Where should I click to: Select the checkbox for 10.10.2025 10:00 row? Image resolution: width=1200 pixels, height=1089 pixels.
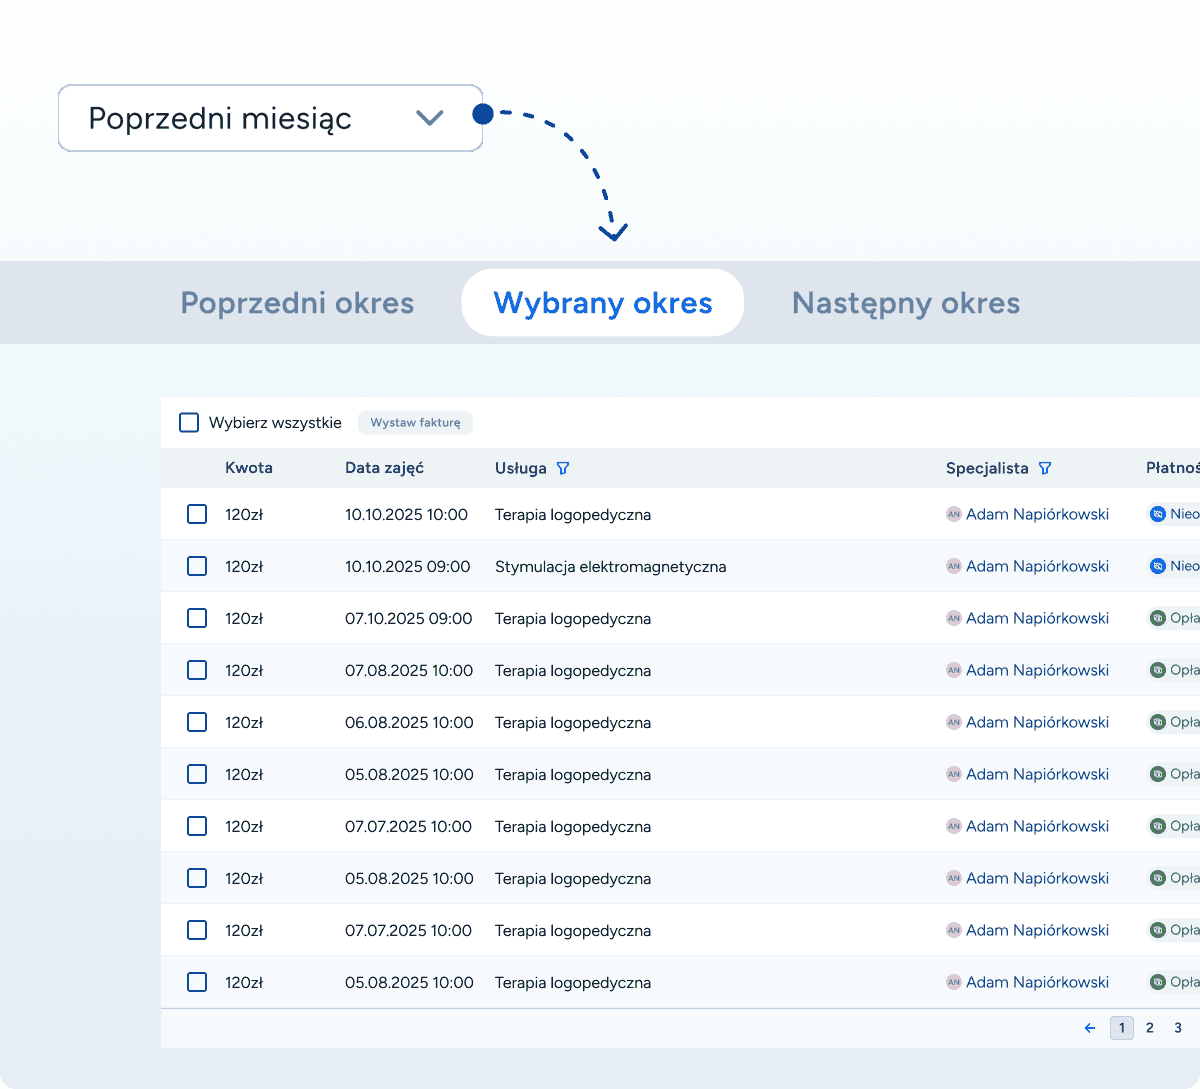pyautogui.click(x=197, y=514)
